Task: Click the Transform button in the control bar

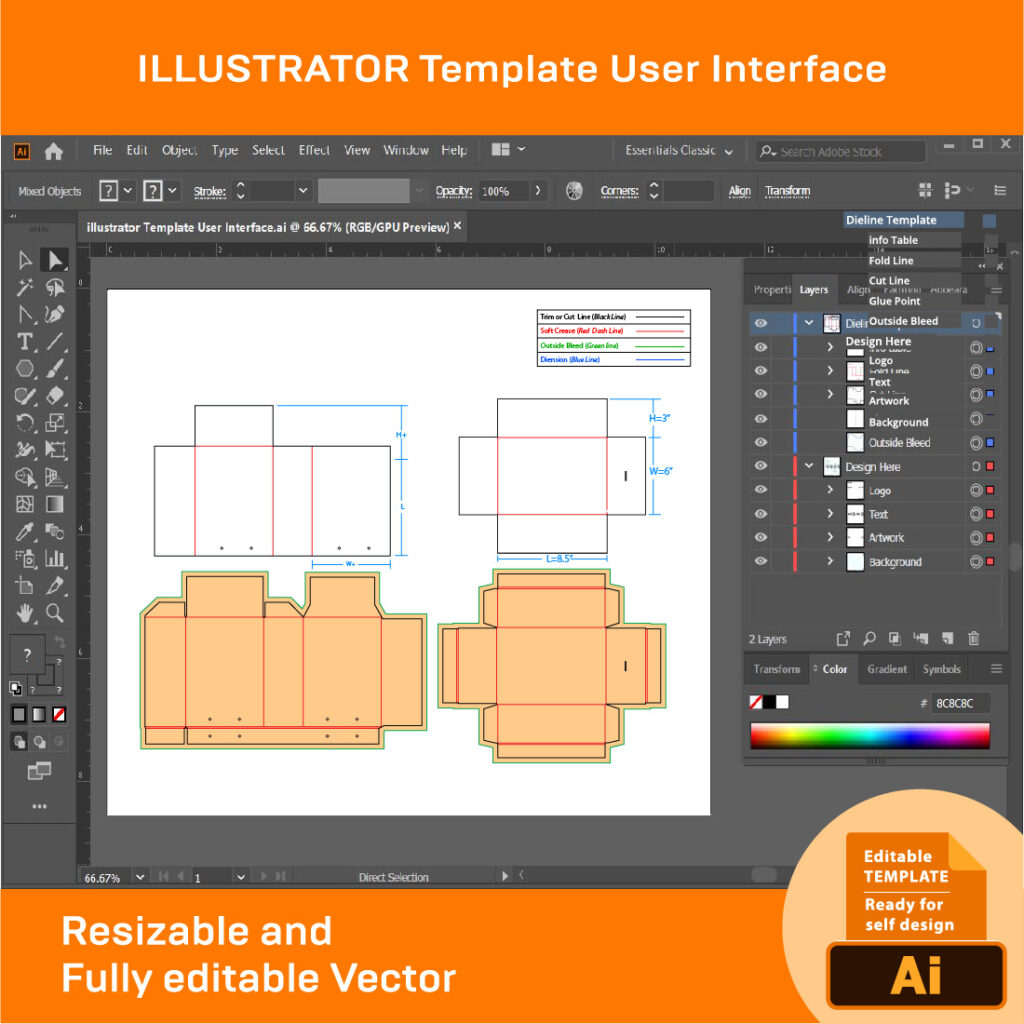Action: [789, 191]
